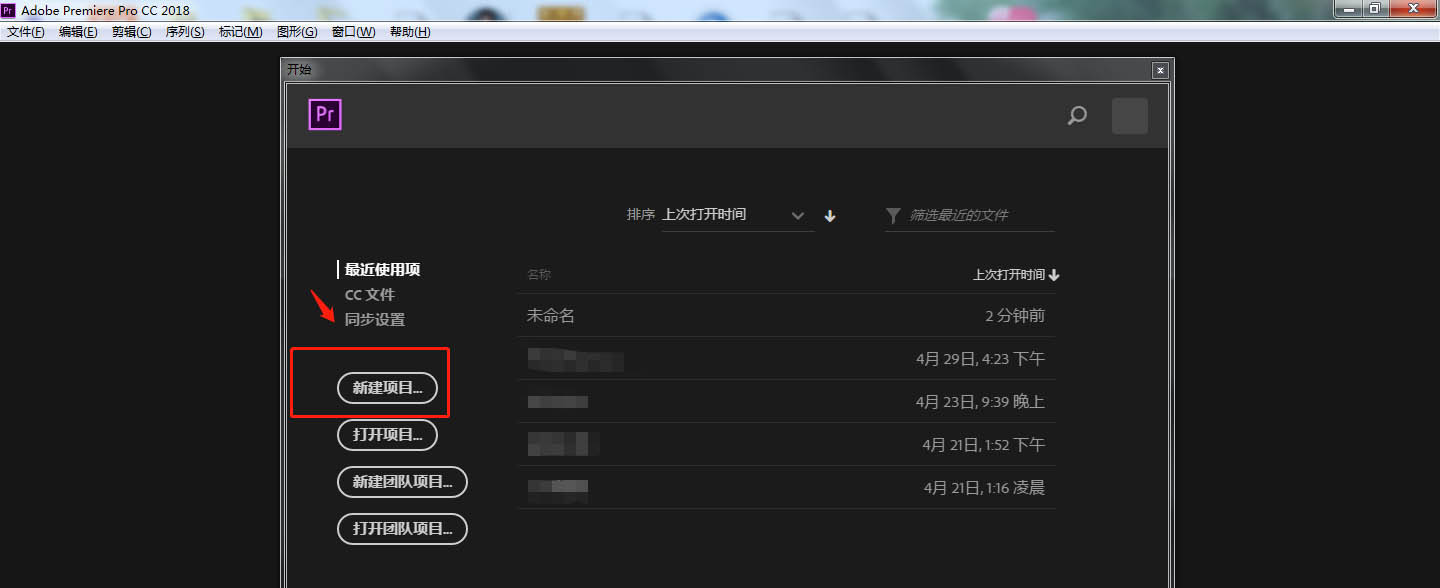Screen dimensions: 1440x588
Task: Select the 同步设置 tab
Action: (x=375, y=320)
